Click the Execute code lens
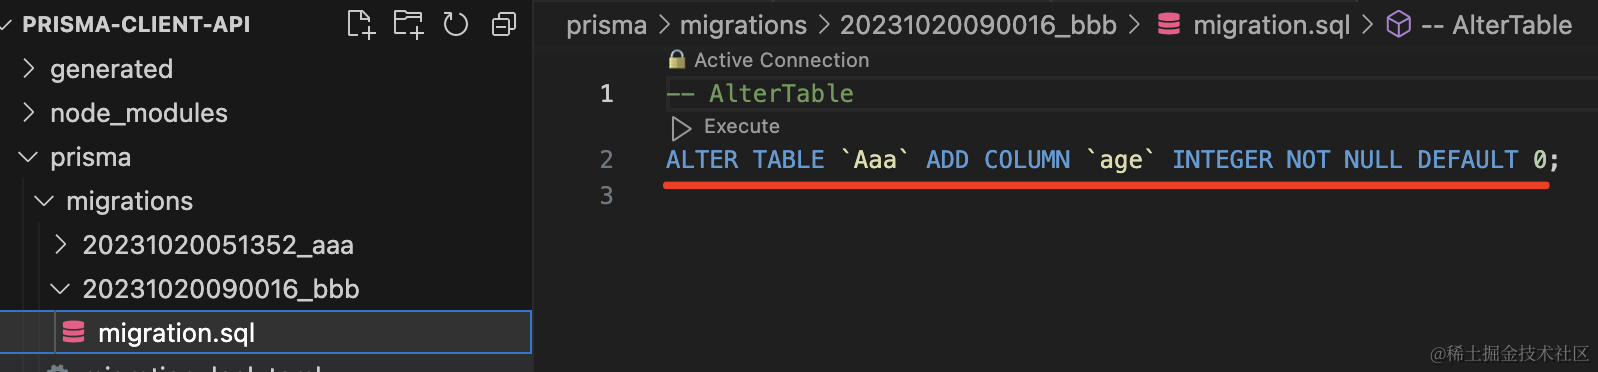Viewport: 1598px width, 372px height. pos(741,127)
